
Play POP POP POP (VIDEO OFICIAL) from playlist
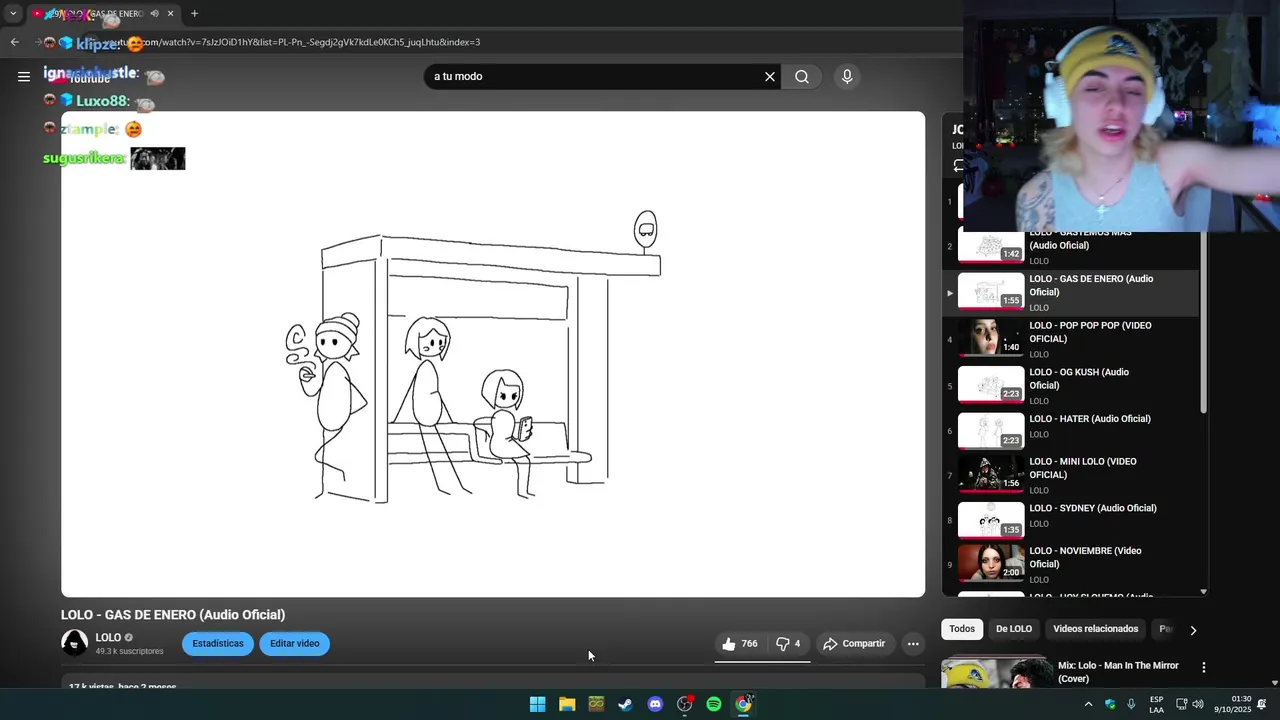(x=1070, y=339)
